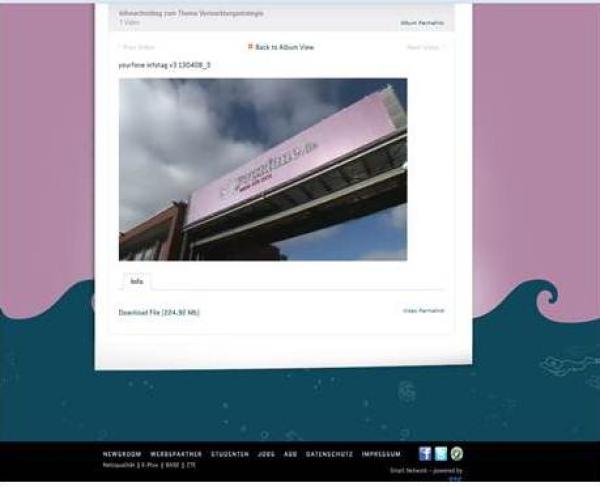This screenshot has width=600, height=487.
Task: Download the 224.92 Mb video file
Action: coord(159,312)
